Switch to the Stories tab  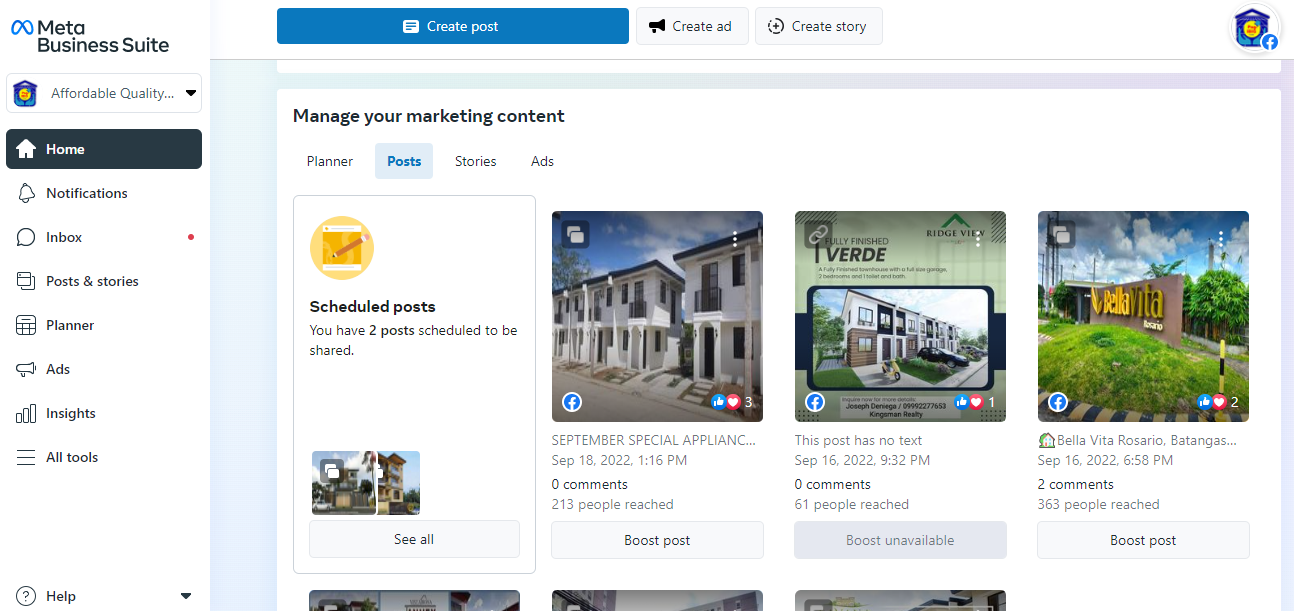pyautogui.click(x=475, y=161)
